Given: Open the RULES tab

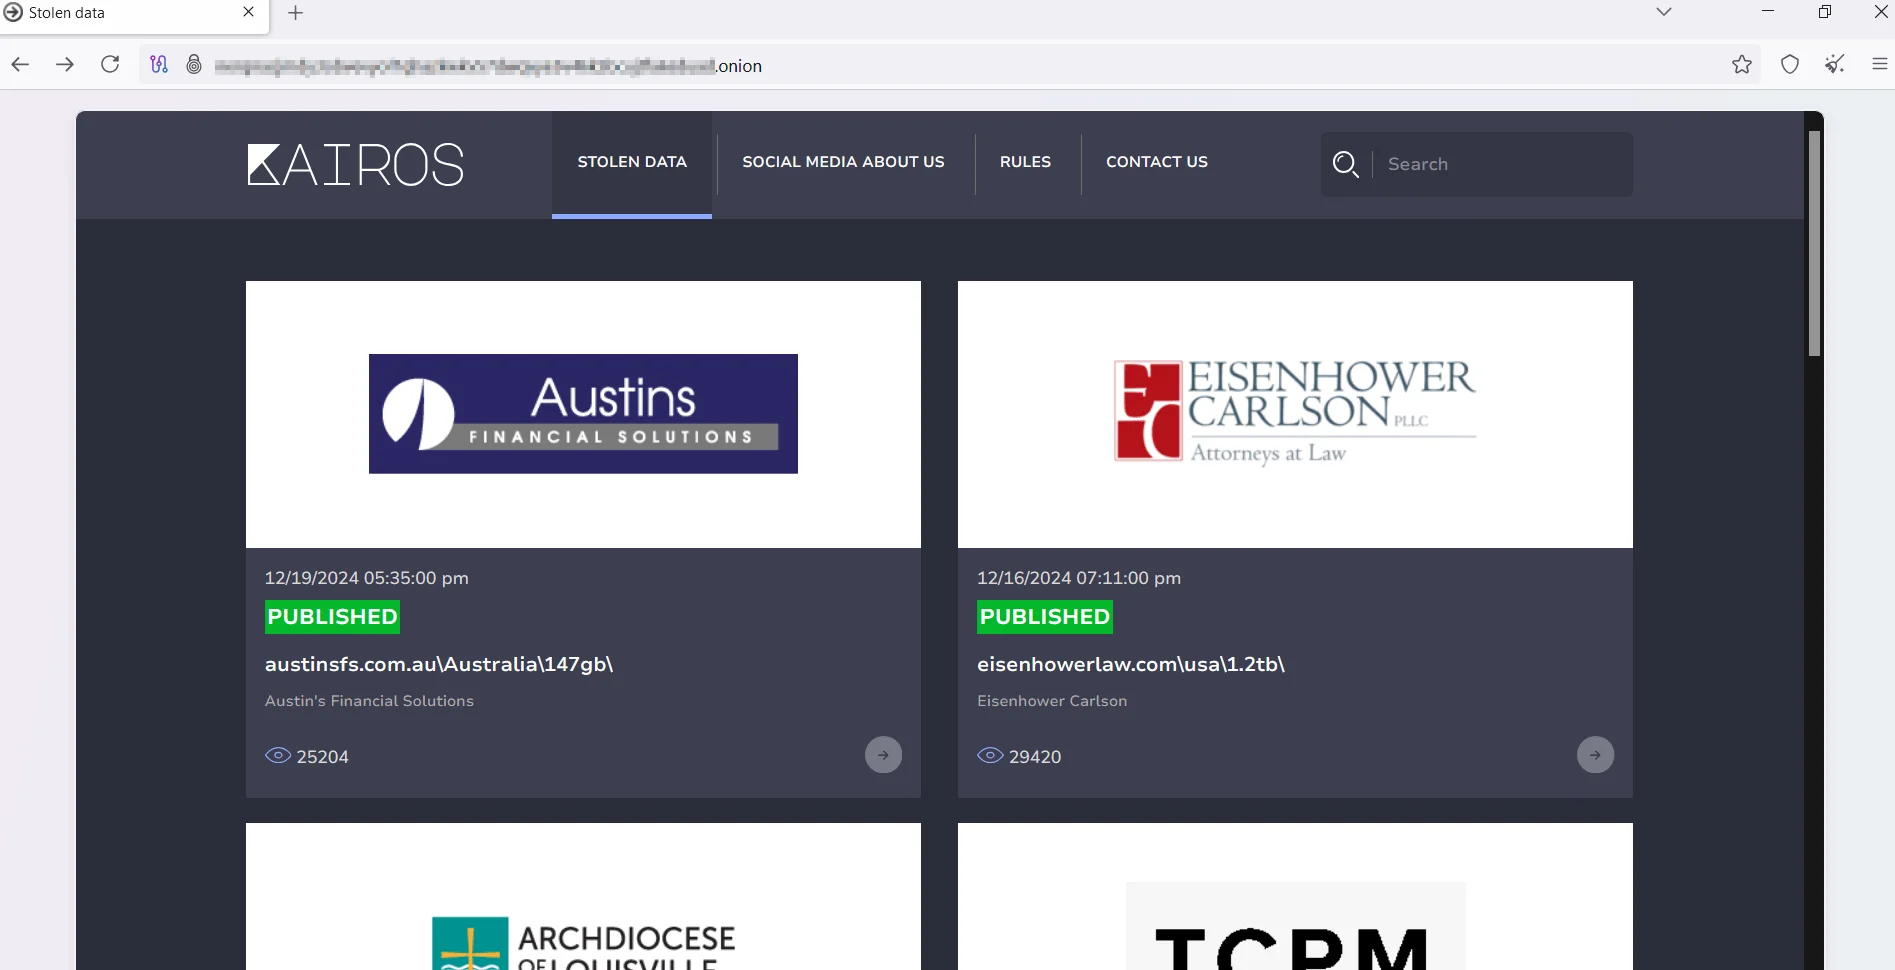Looking at the screenshot, I should [x=1025, y=162].
